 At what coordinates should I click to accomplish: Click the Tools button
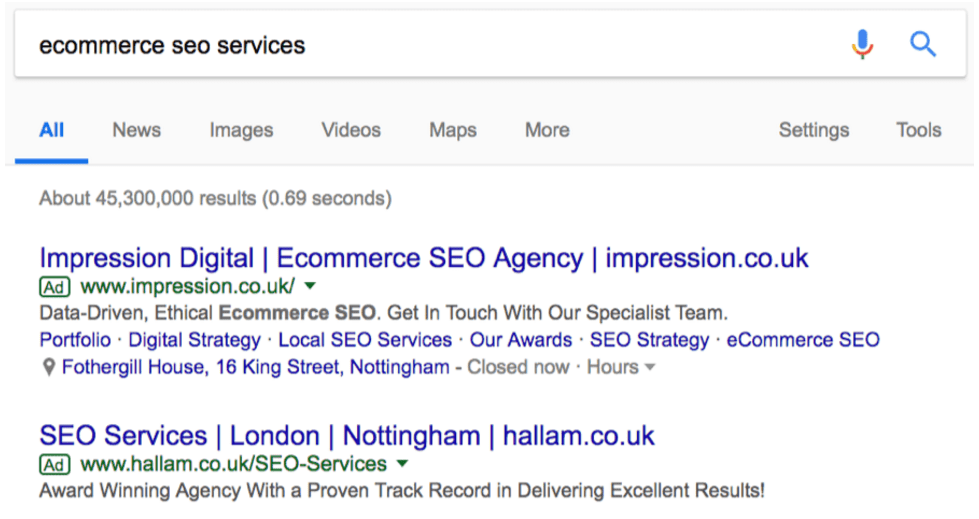click(918, 130)
